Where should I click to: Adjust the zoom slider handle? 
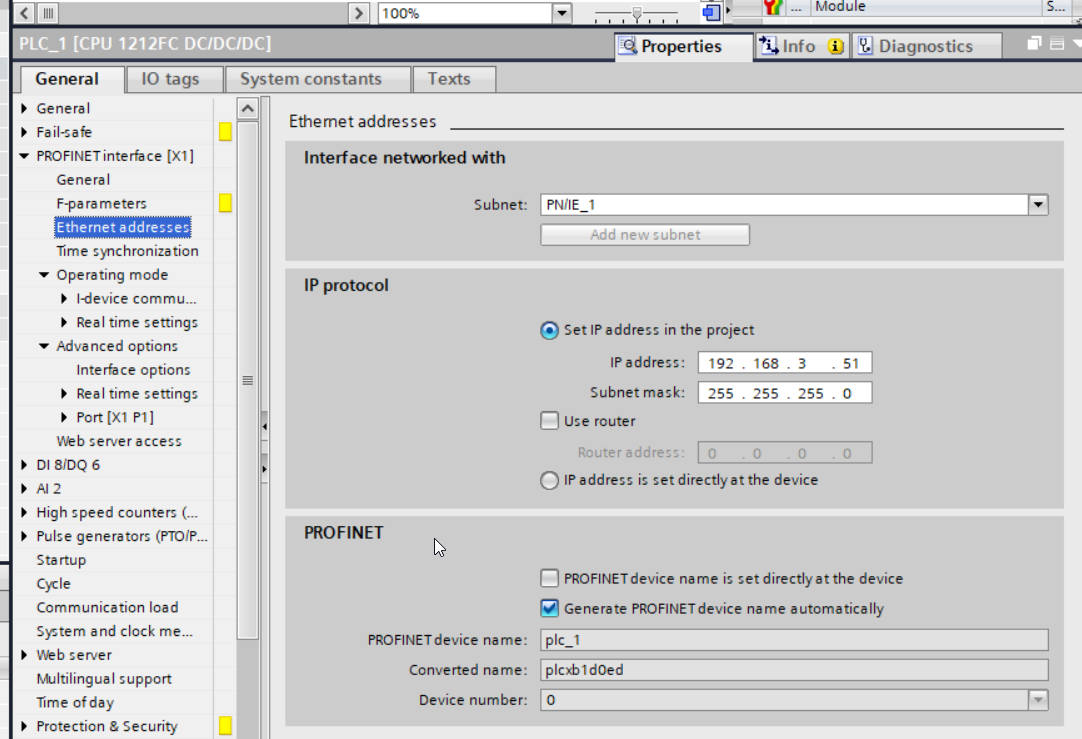(637, 12)
